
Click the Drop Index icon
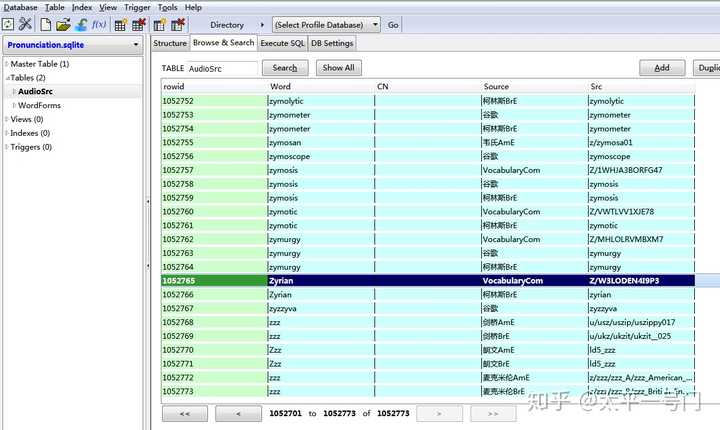[178, 25]
